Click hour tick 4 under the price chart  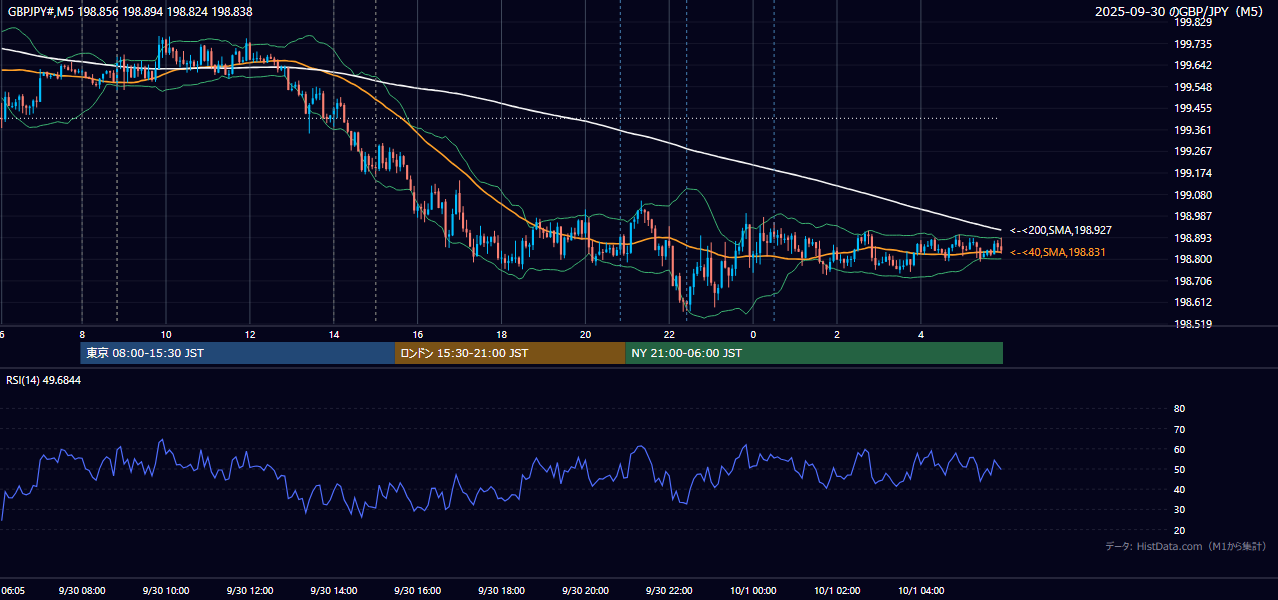[921, 335]
